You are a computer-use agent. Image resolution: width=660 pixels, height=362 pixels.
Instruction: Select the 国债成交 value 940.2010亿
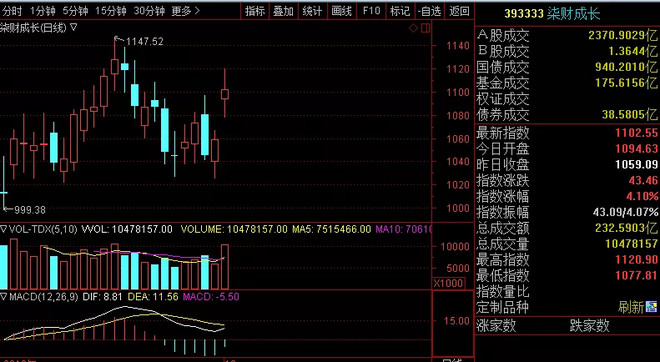pos(626,67)
